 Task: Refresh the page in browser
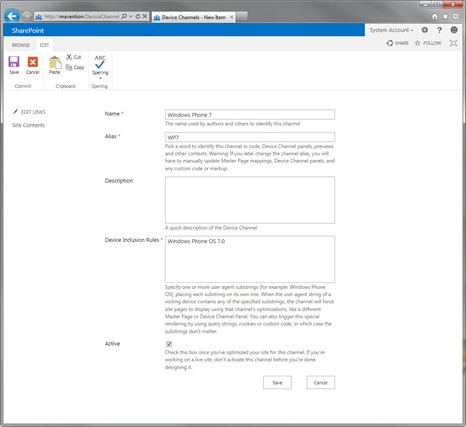138,16
